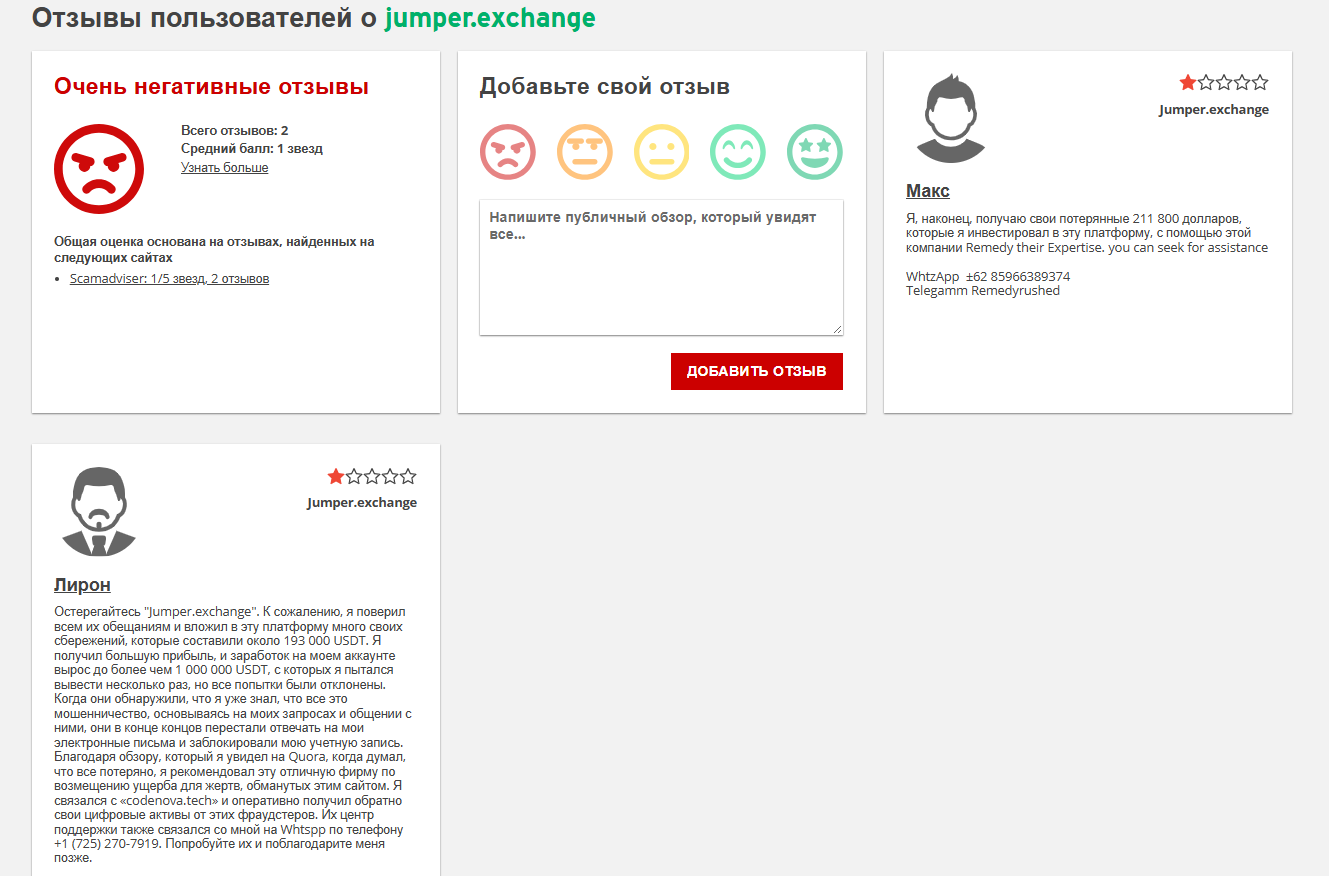Select the yellow neutral face rating
This screenshot has height=876, width=1329.
click(662, 152)
